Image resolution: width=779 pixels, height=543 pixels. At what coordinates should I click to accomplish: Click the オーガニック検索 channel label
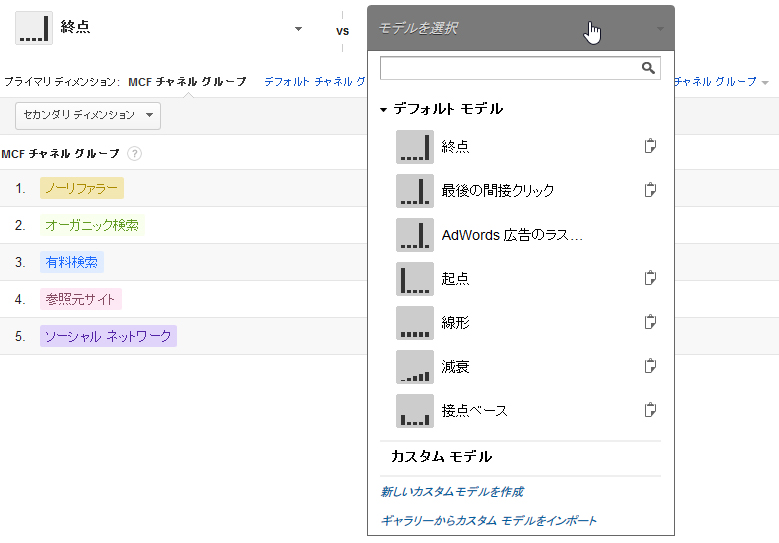[x=92, y=226]
